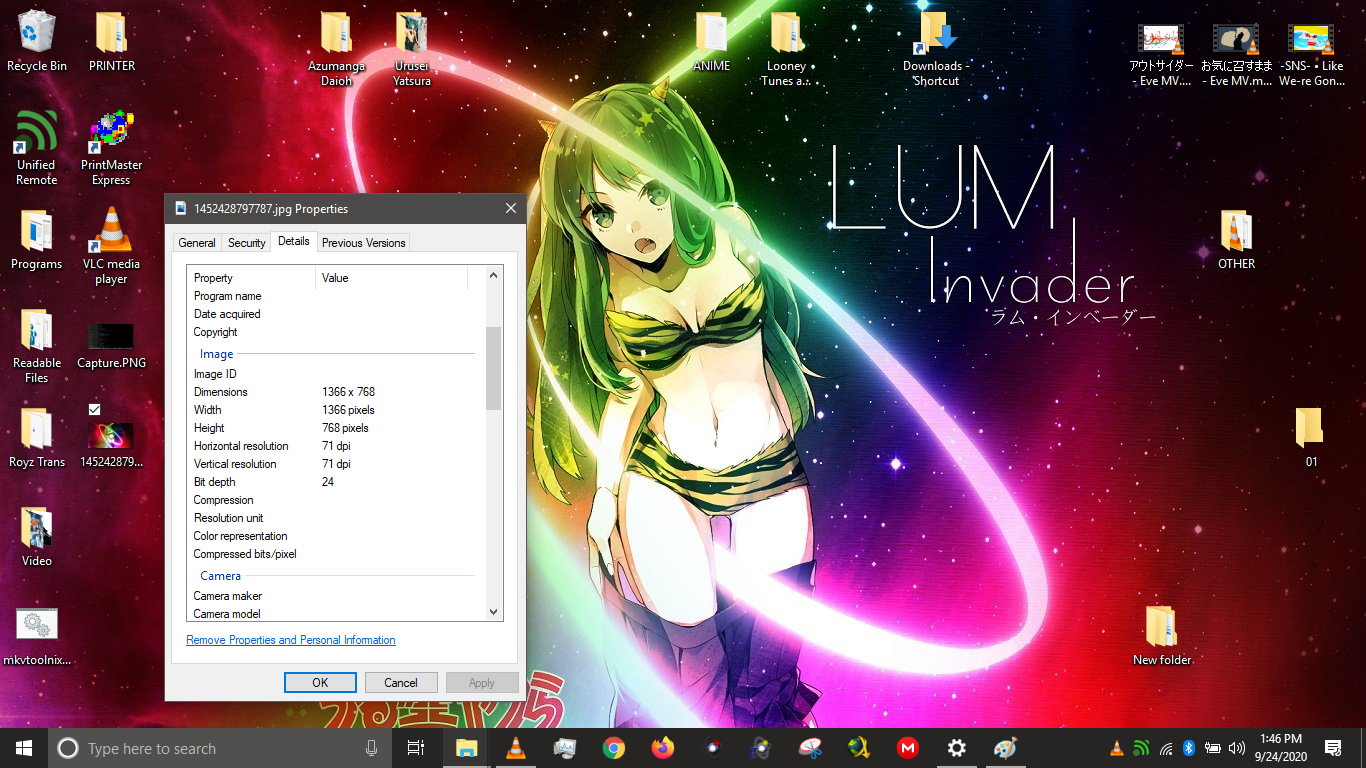The image size is (1366, 768).
Task: Switch to the Security tab
Action: click(x=247, y=243)
